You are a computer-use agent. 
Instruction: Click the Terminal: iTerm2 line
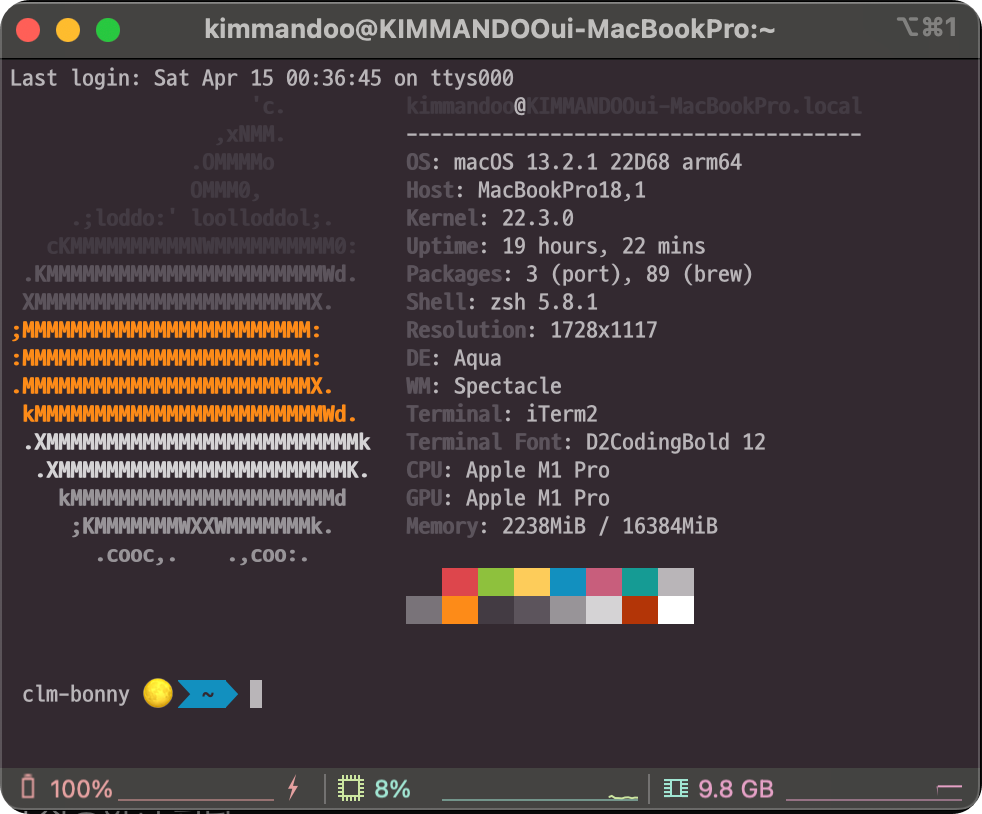(x=502, y=414)
